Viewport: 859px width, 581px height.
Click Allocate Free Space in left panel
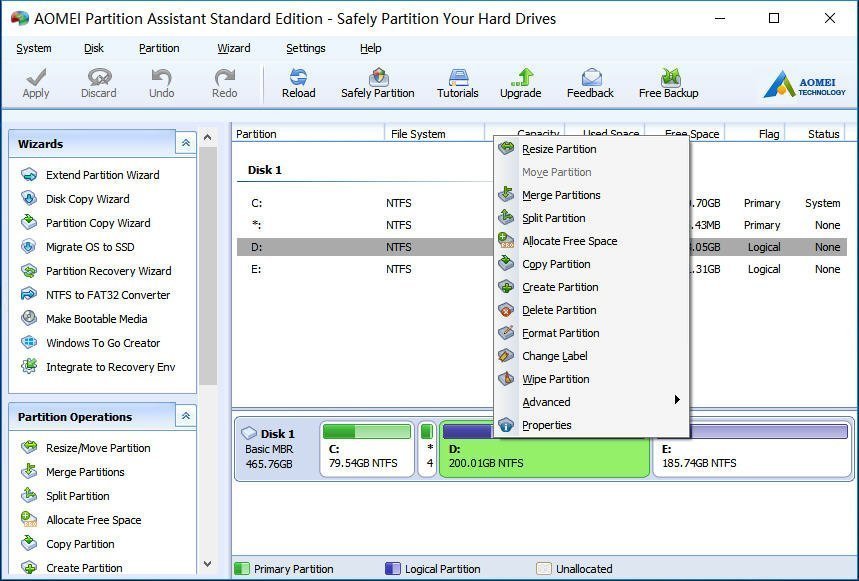pos(82,520)
